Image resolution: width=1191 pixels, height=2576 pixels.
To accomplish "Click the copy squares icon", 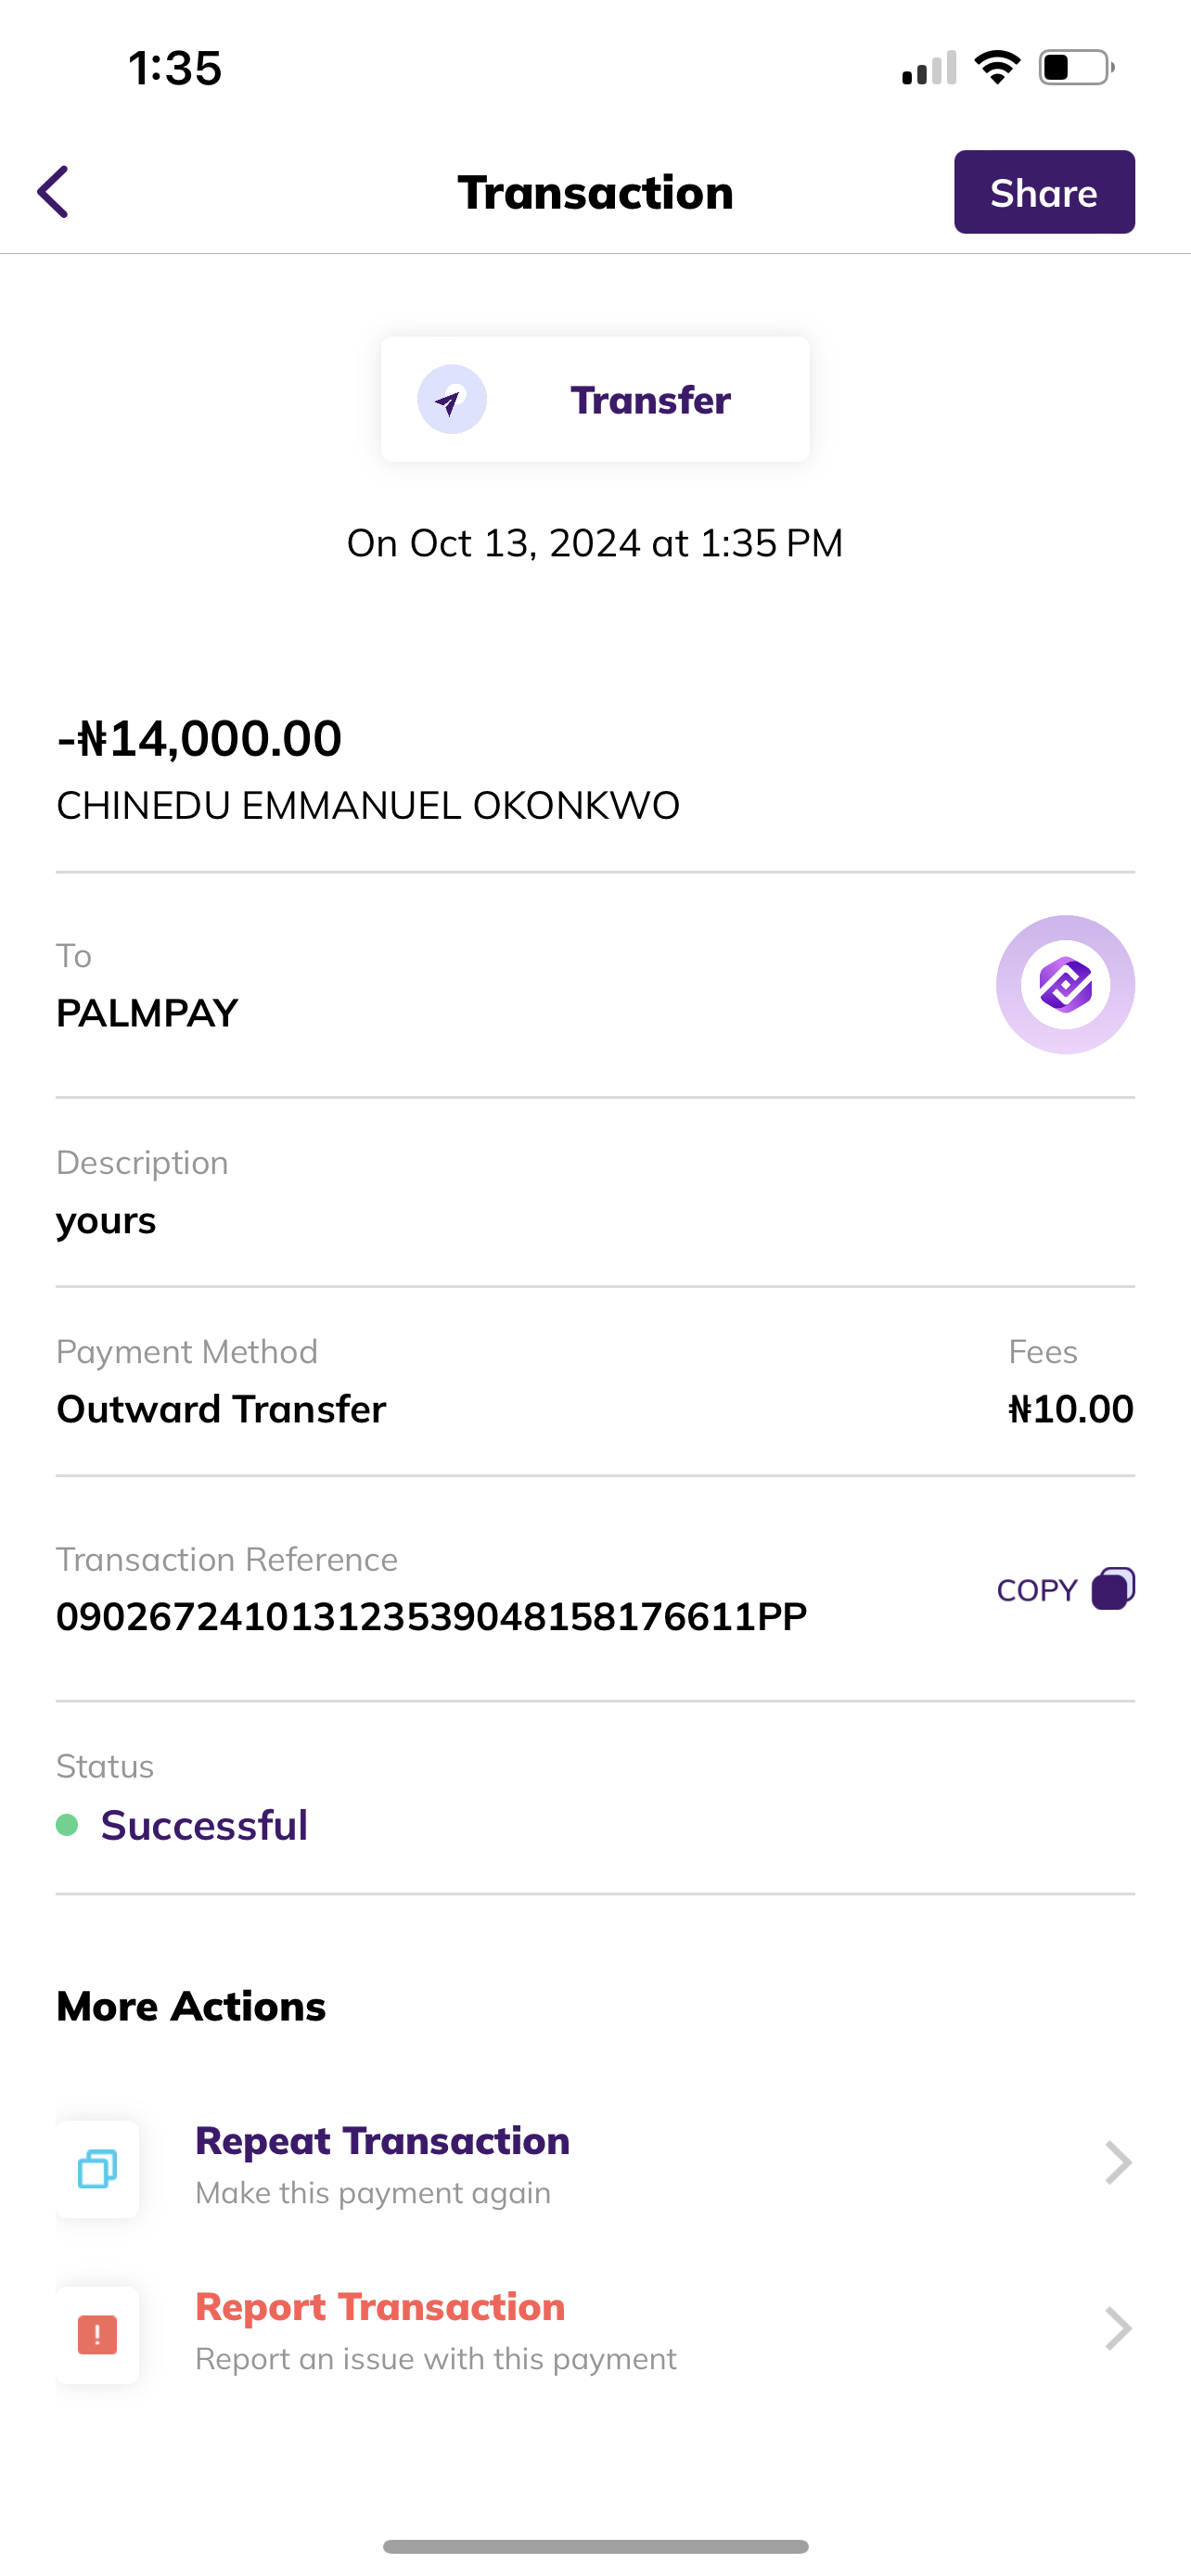I will pyautogui.click(x=1113, y=1588).
